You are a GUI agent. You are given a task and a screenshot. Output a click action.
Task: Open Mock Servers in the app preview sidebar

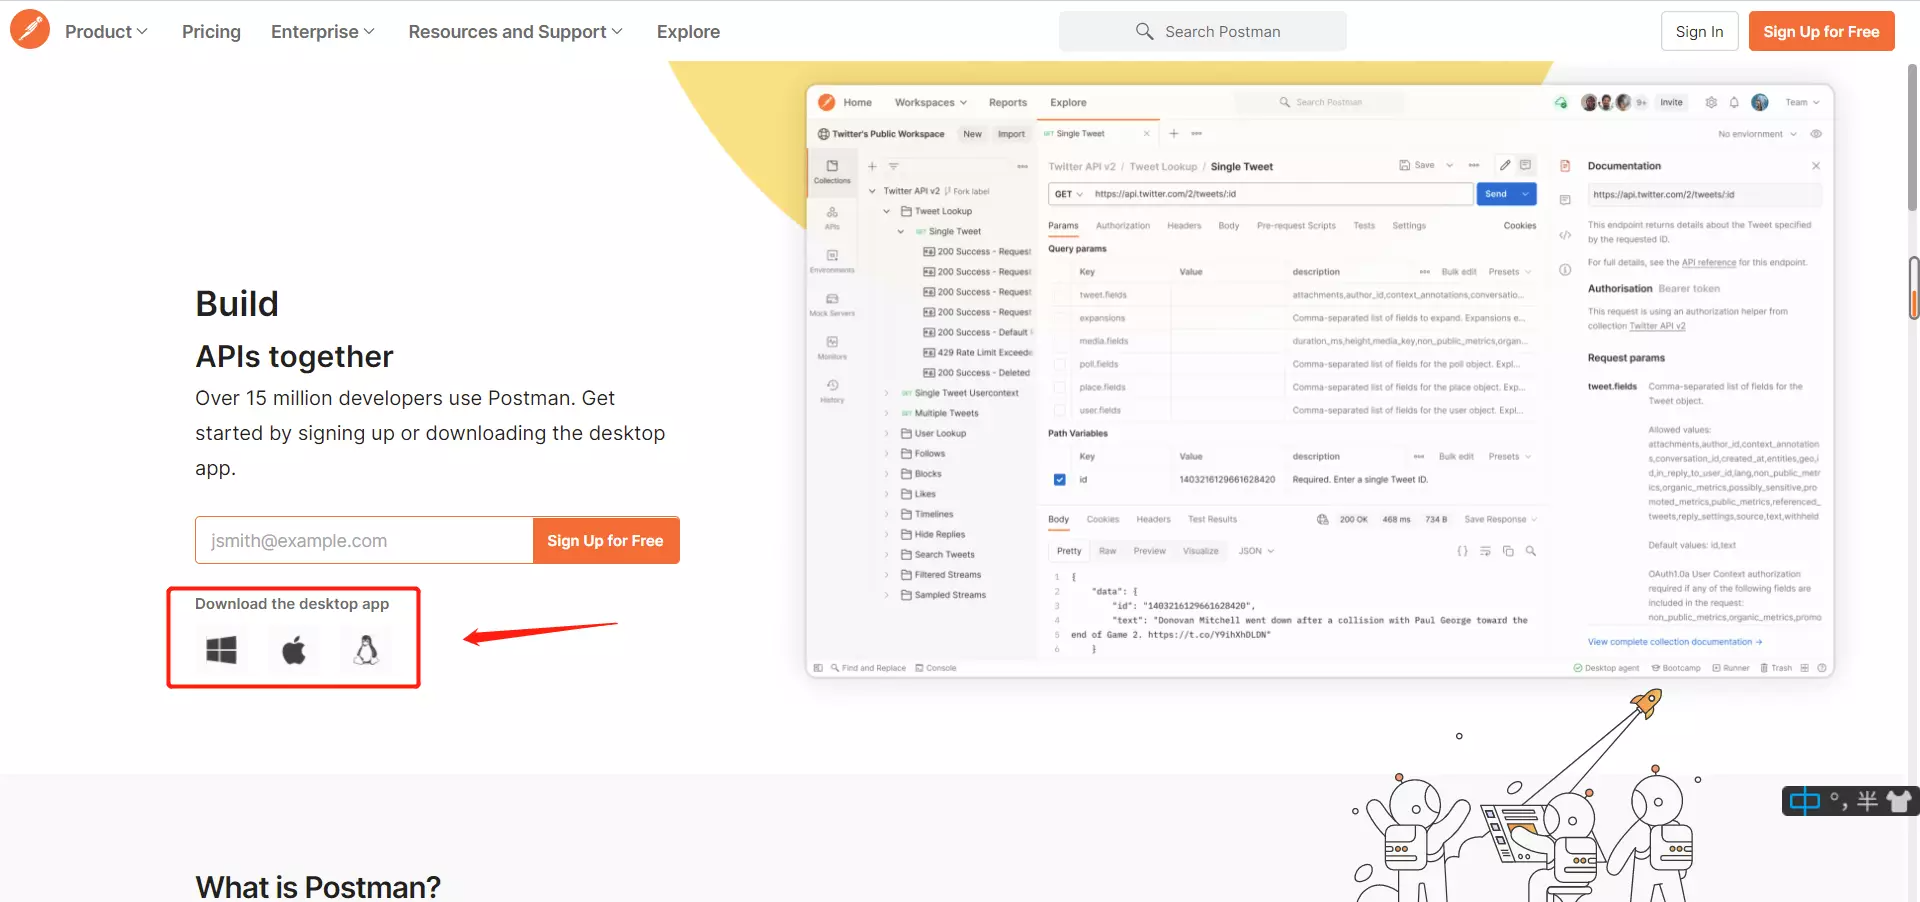pyautogui.click(x=832, y=304)
